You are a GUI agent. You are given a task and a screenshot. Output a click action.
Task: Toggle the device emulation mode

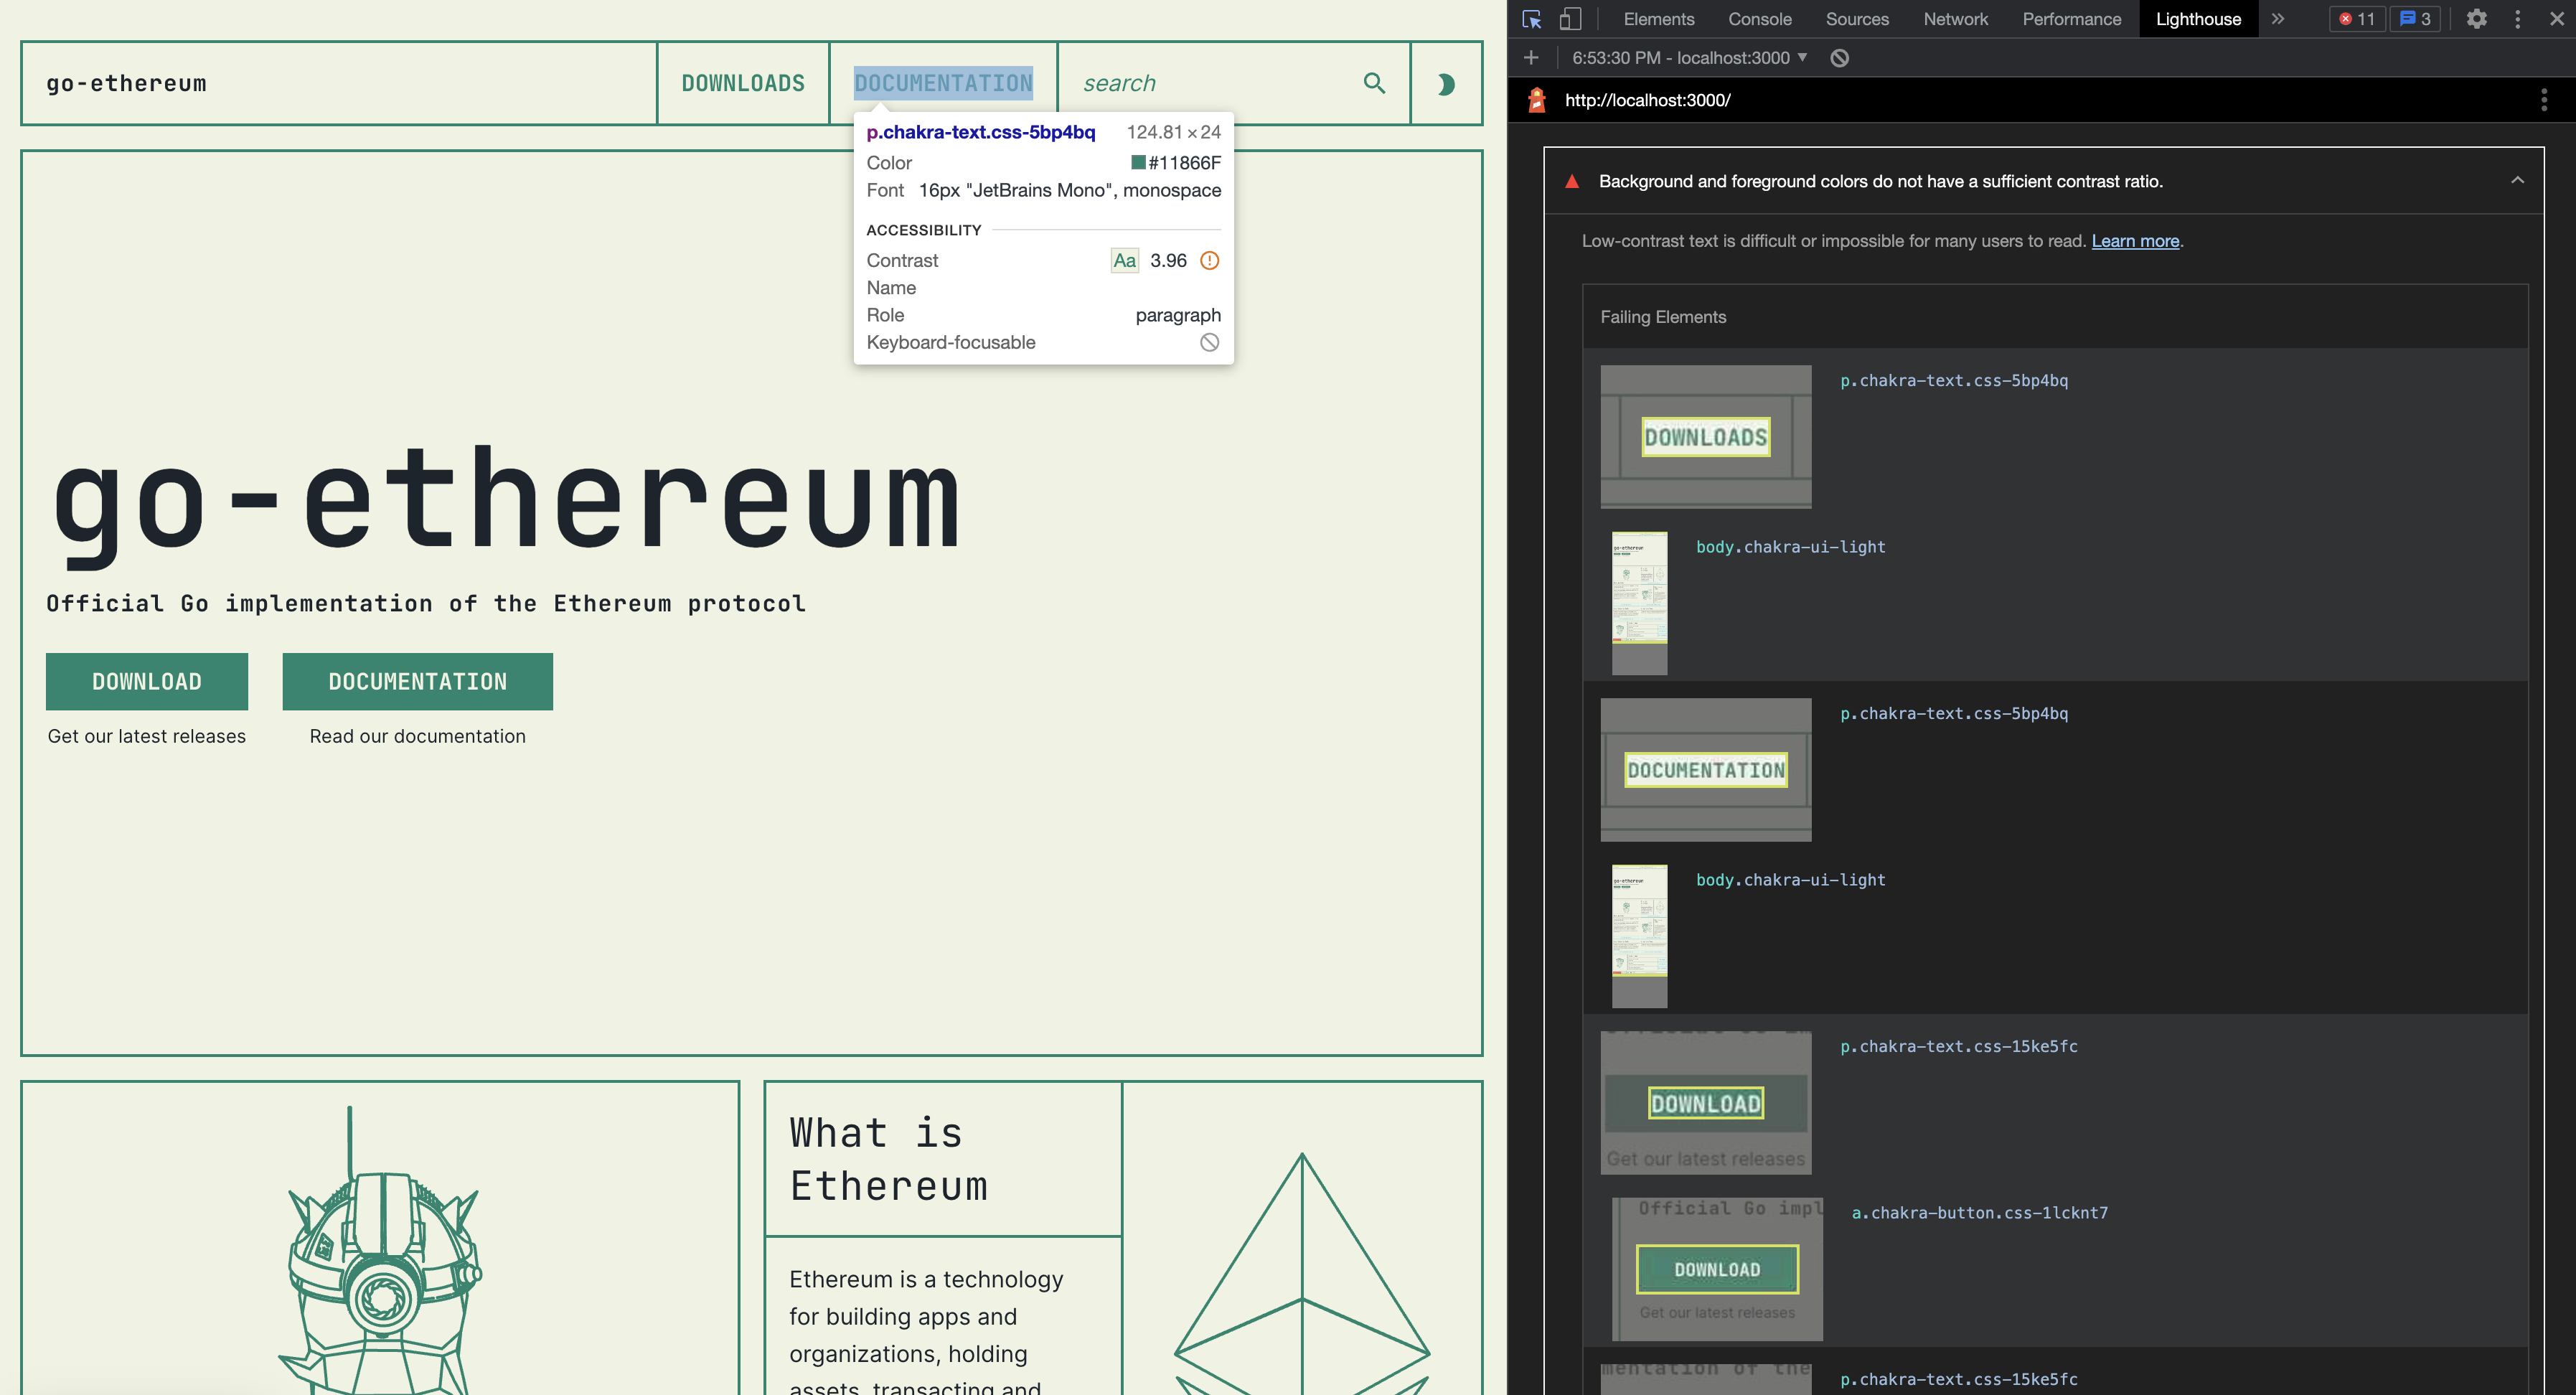(1571, 19)
